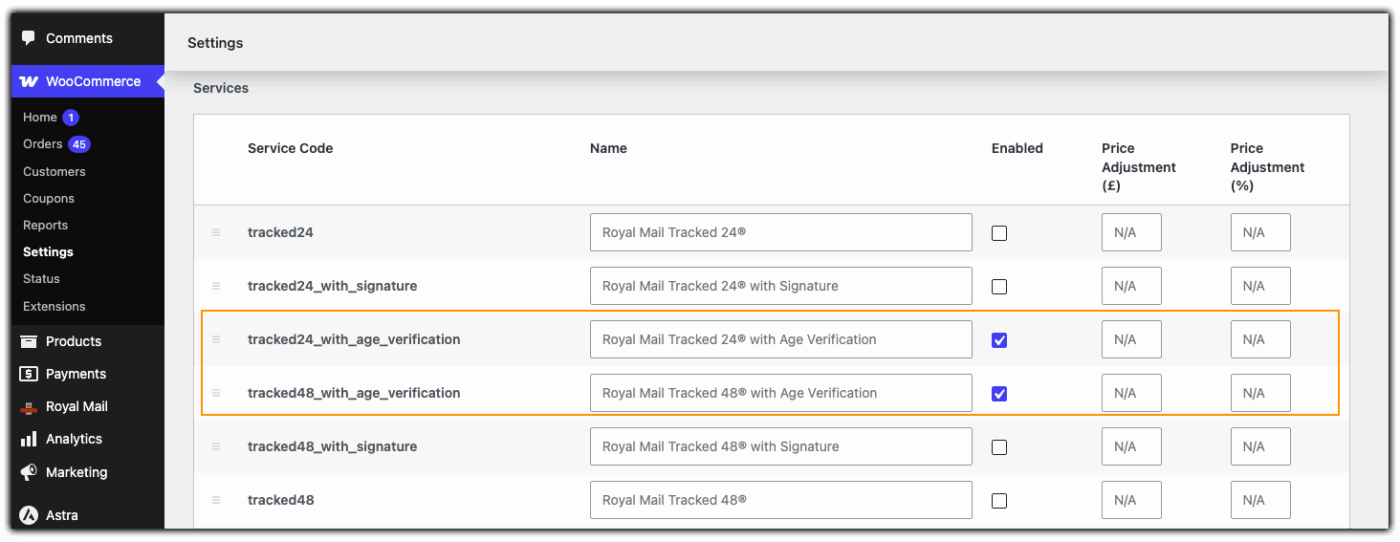The height and width of the screenshot is (542, 1400).
Task: Uncheck tracked24_with_age_verification Enabled checkbox
Action: (x=999, y=340)
